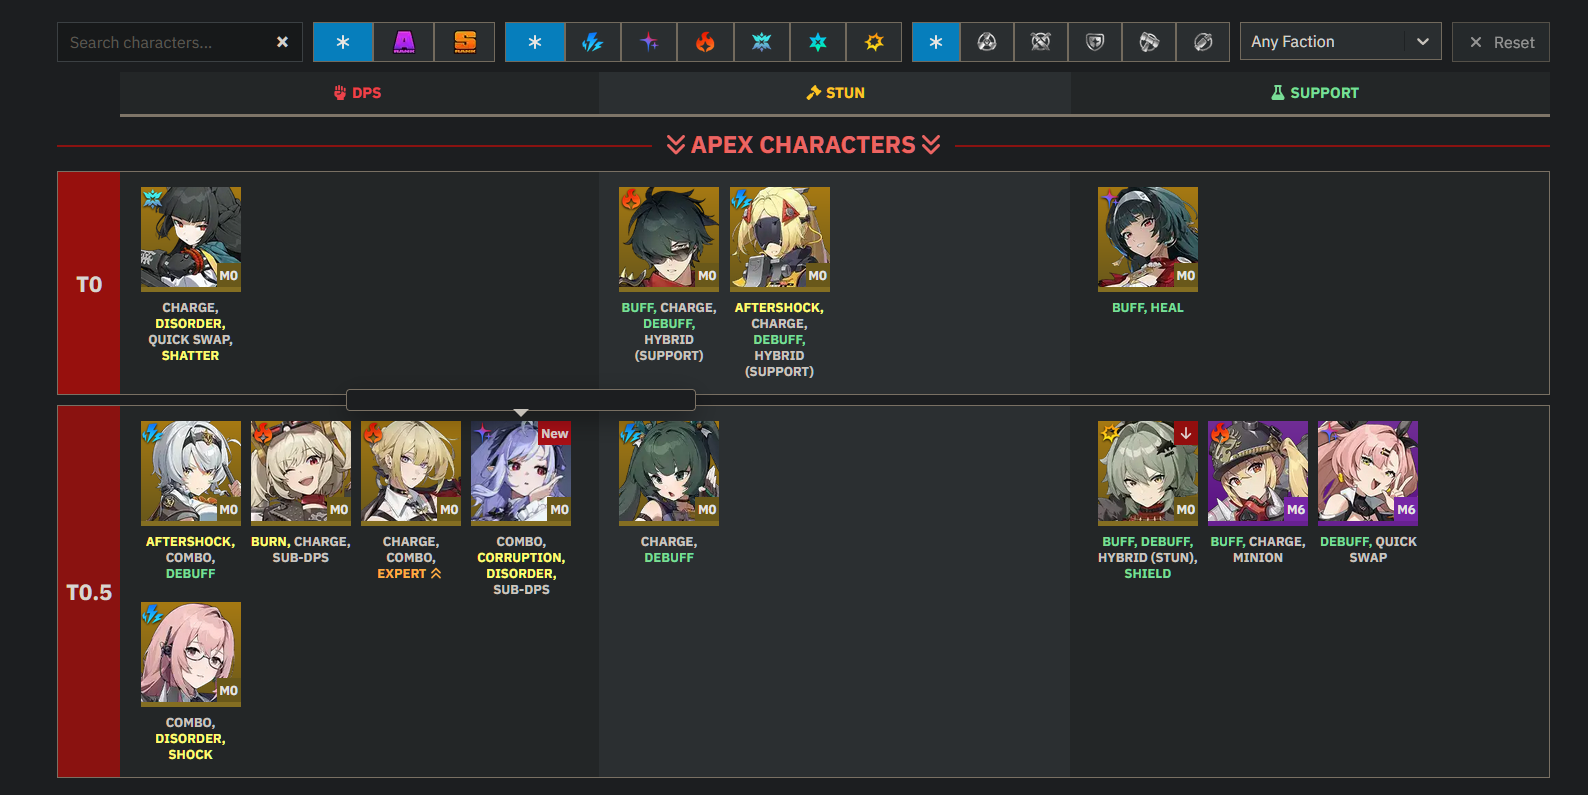Click the yellow SHATTER tag text

190,356
